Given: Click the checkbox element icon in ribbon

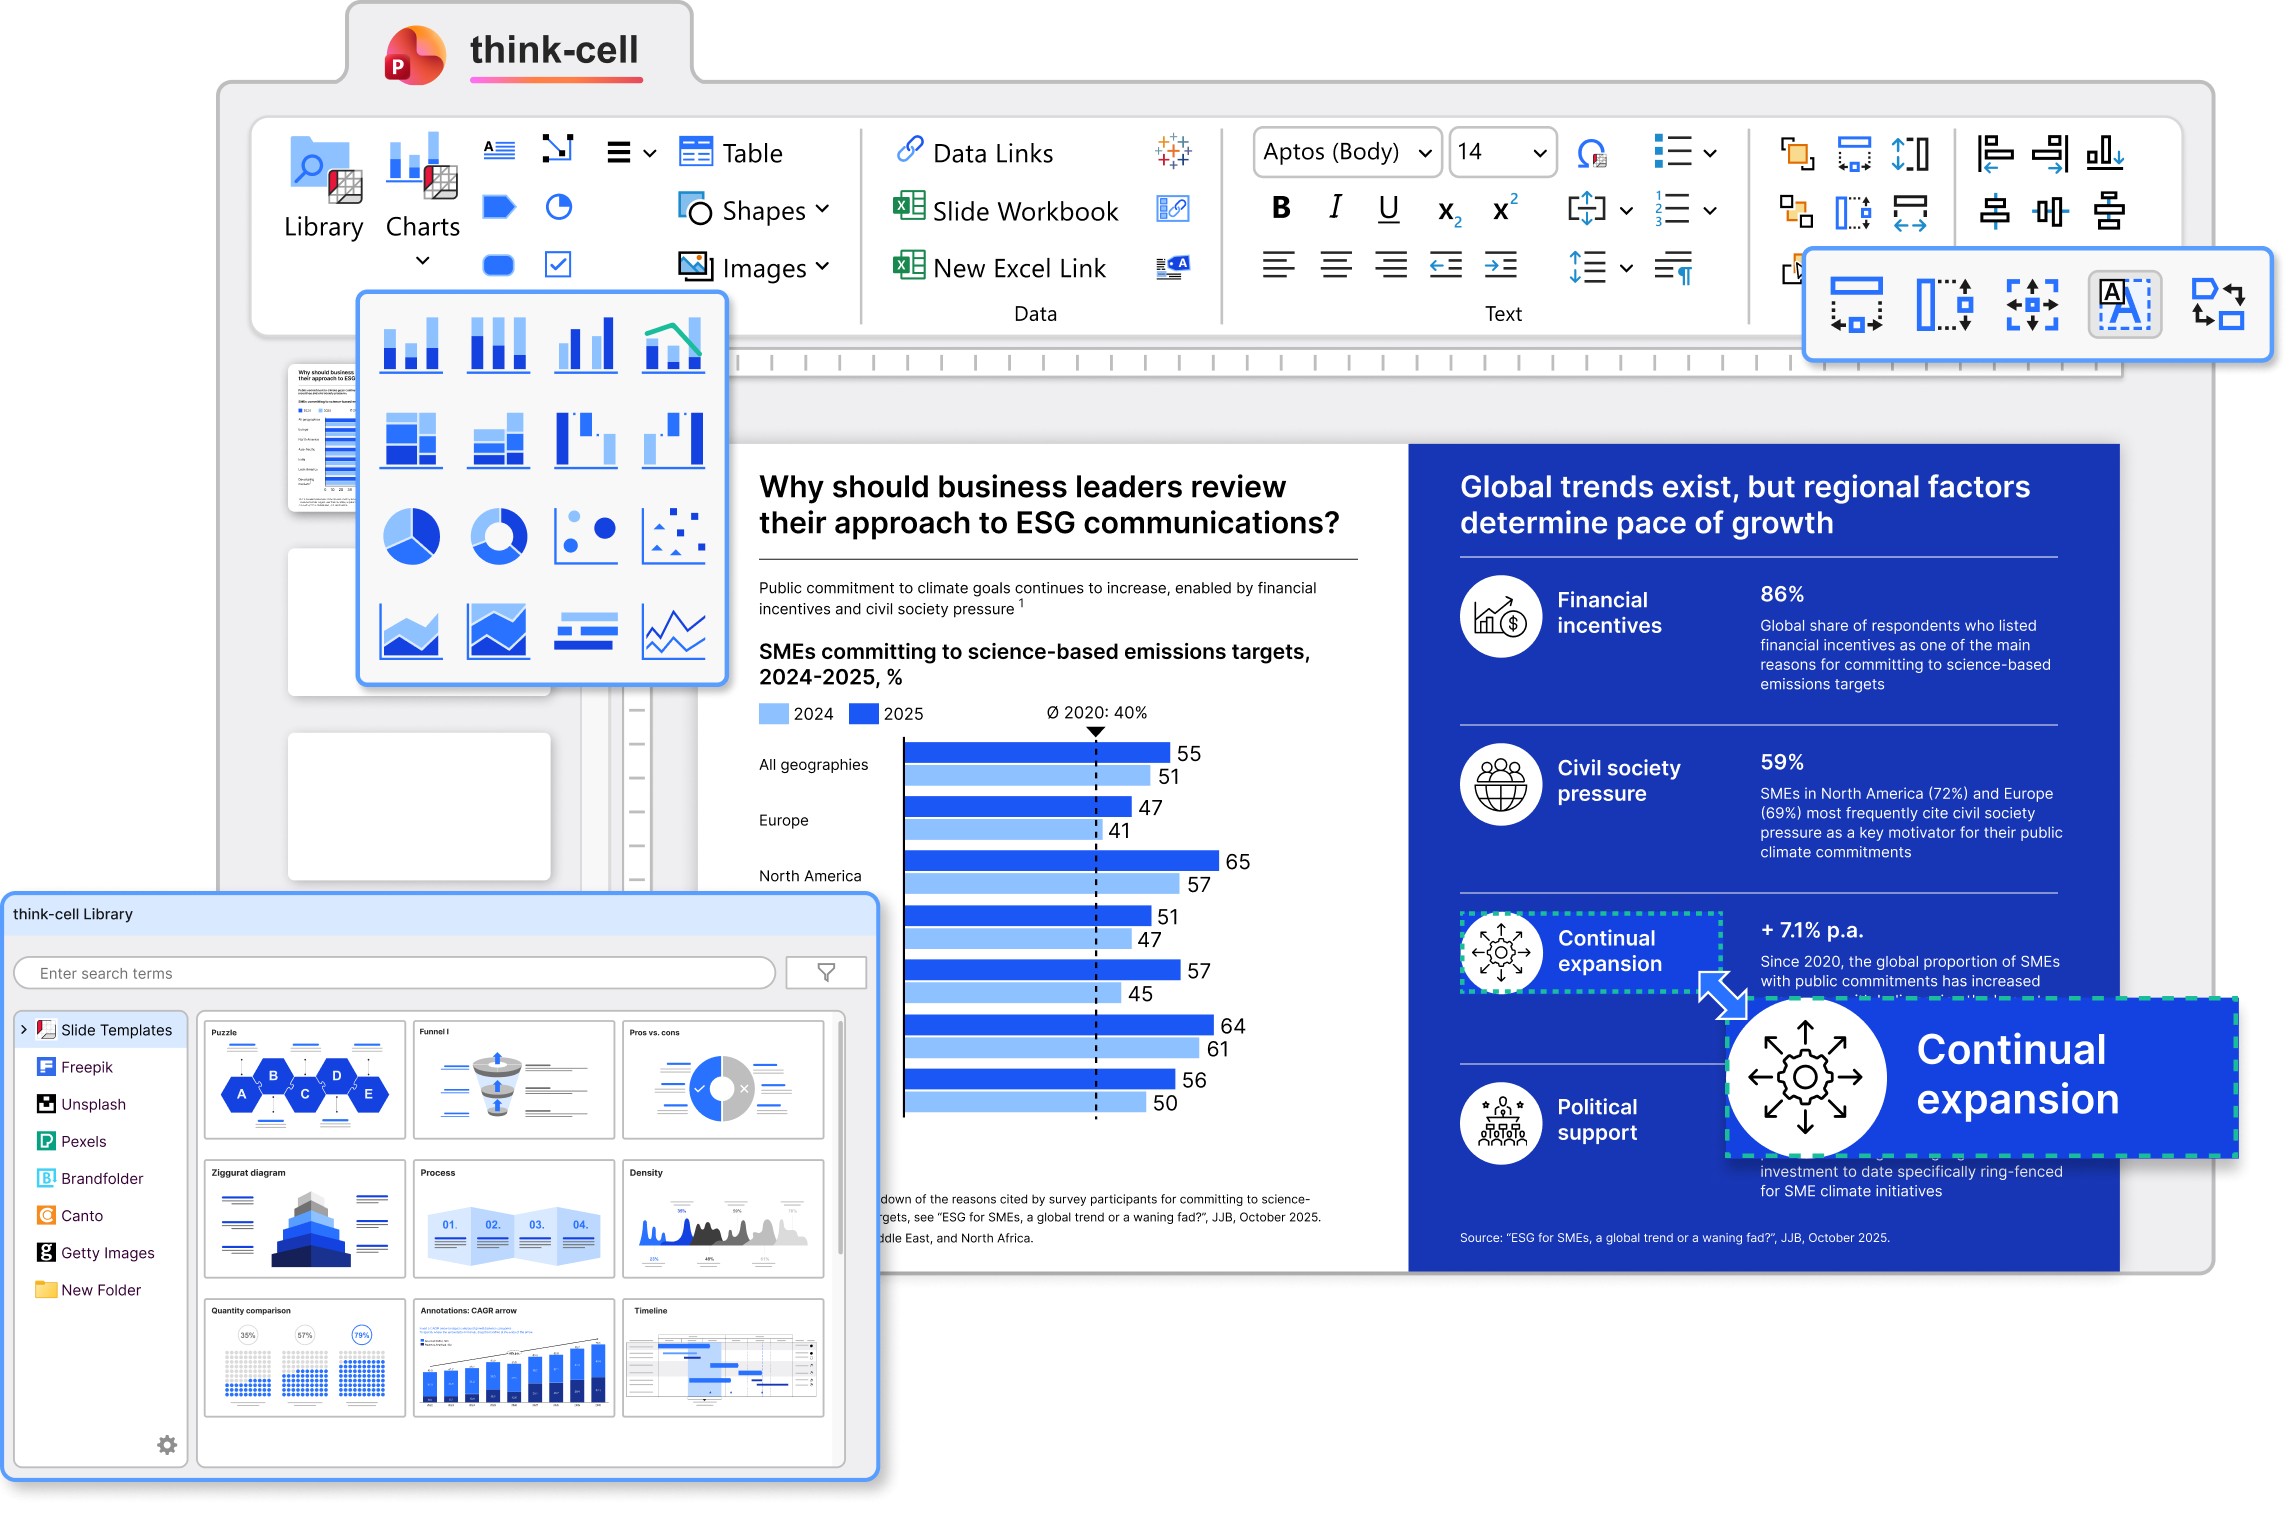Looking at the screenshot, I should [558, 264].
